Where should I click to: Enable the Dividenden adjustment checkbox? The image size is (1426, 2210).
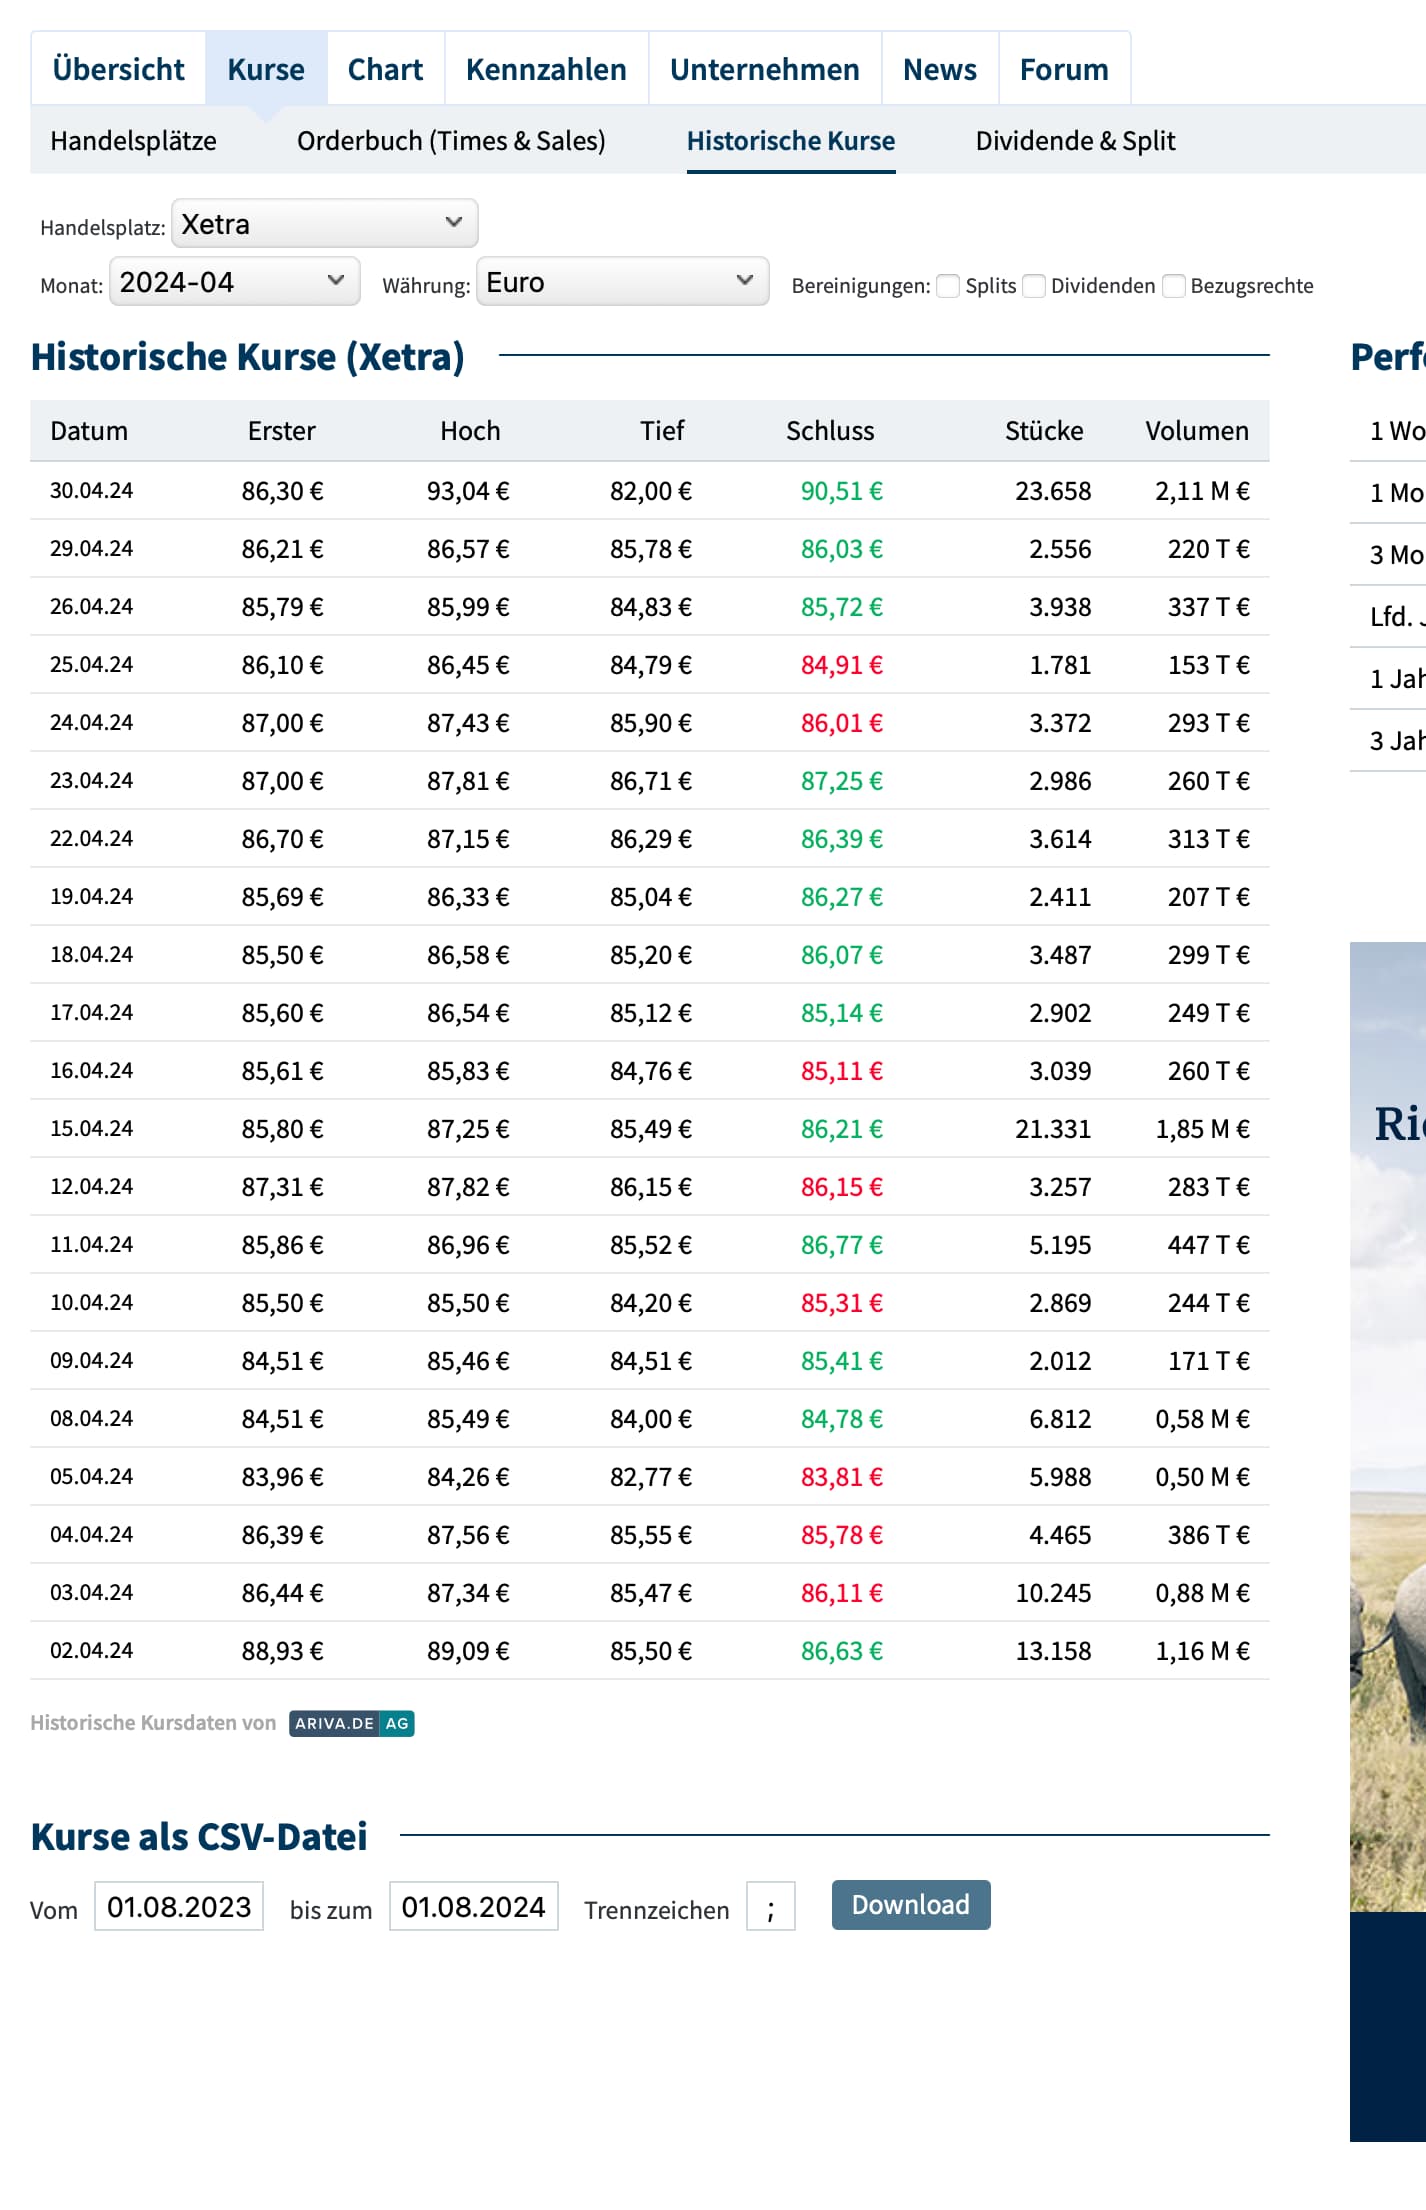click(x=1034, y=286)
